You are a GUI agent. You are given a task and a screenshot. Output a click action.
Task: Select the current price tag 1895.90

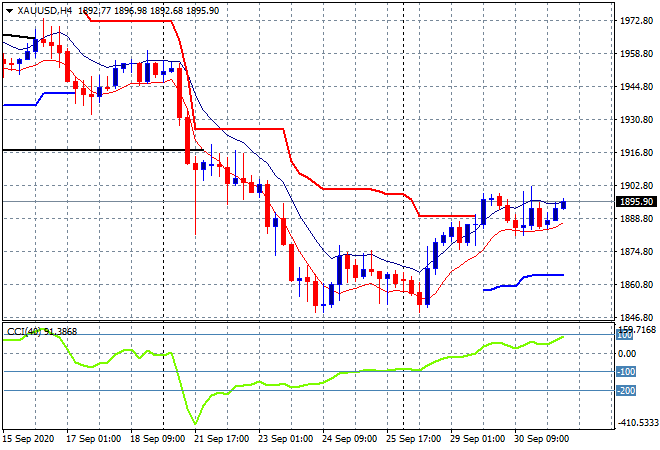[637, 202]
